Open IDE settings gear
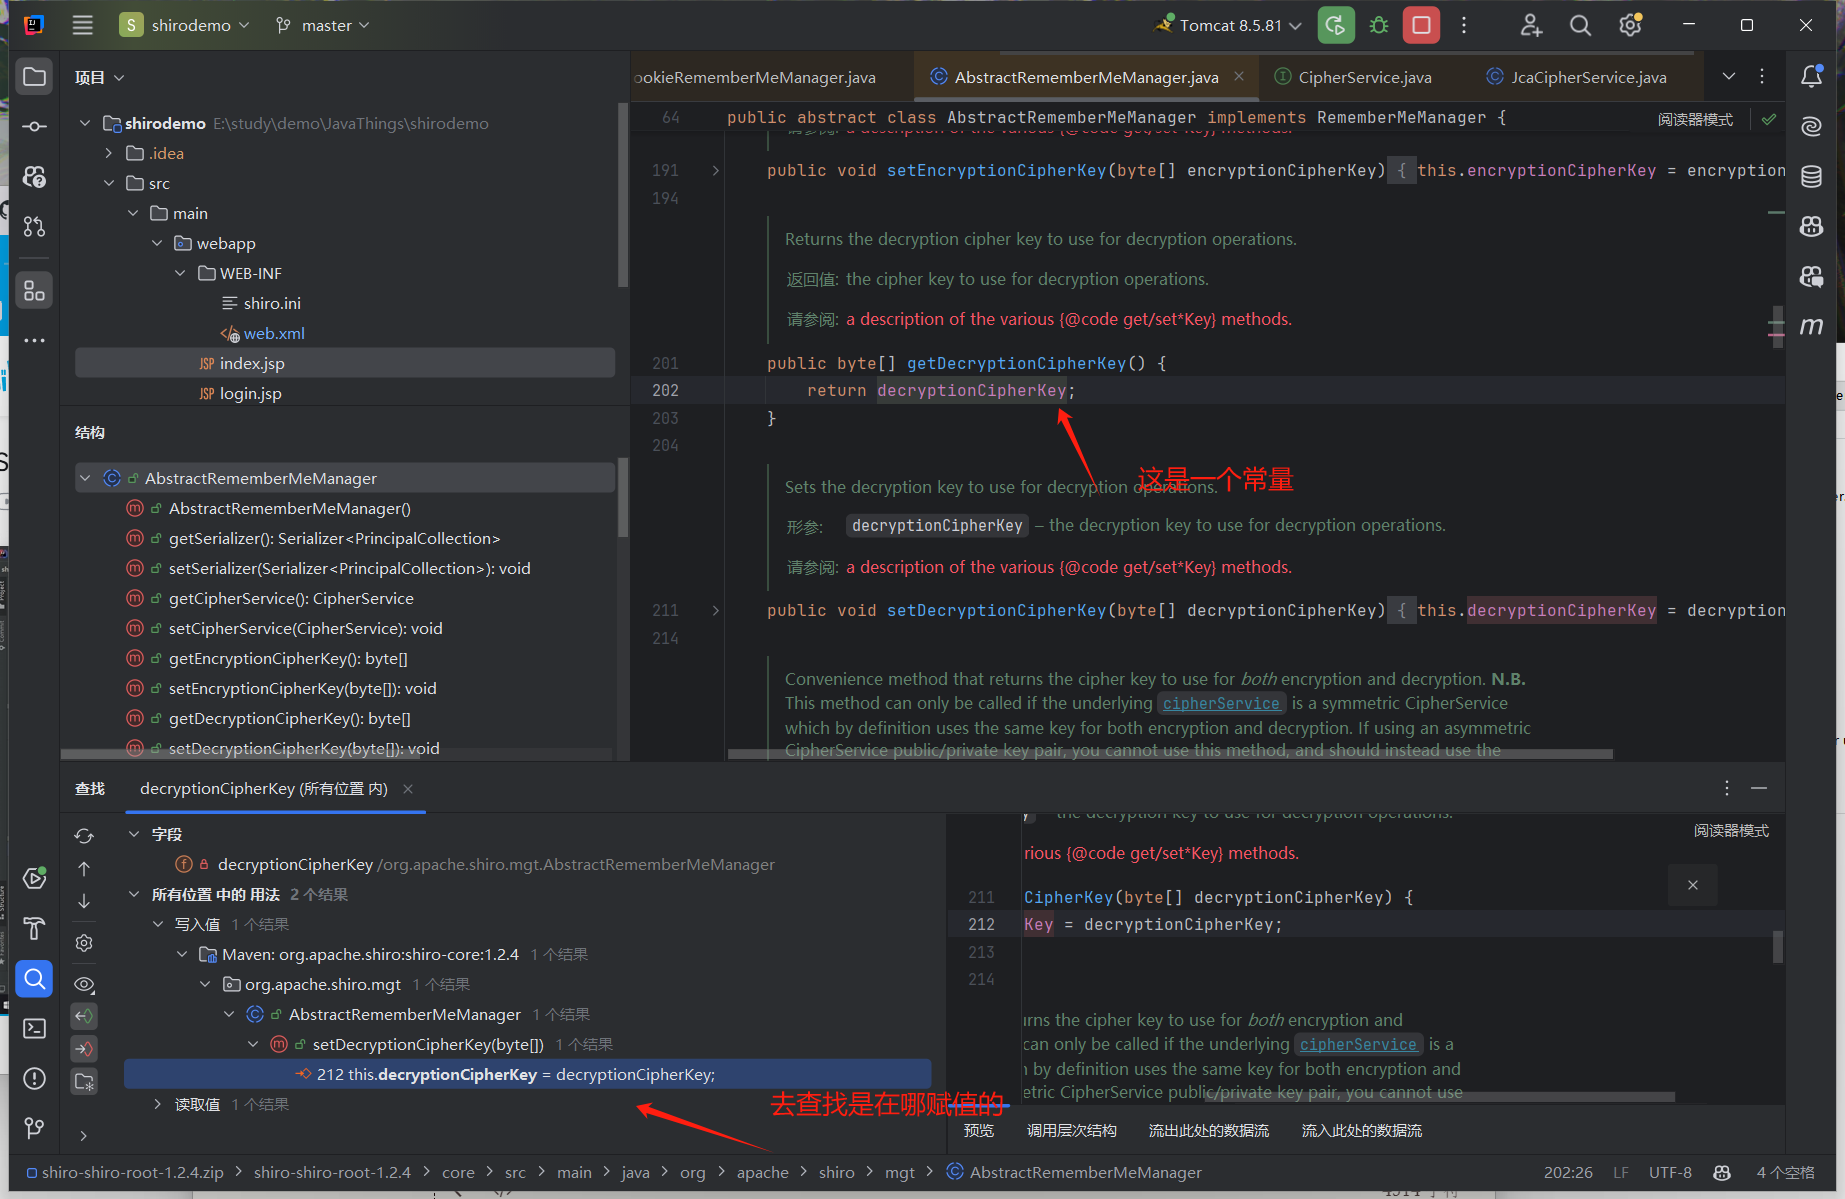 [1630, 25]
